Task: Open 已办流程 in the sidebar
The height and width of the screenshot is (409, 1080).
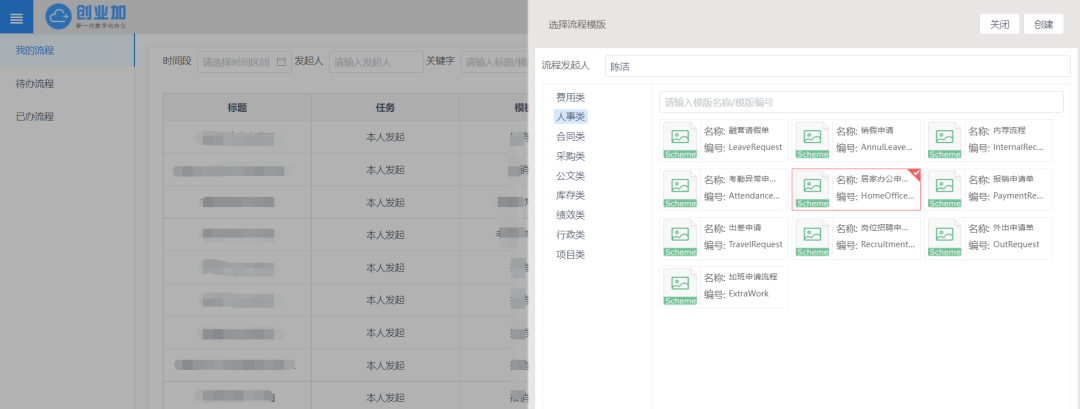Action: [35, 116]
